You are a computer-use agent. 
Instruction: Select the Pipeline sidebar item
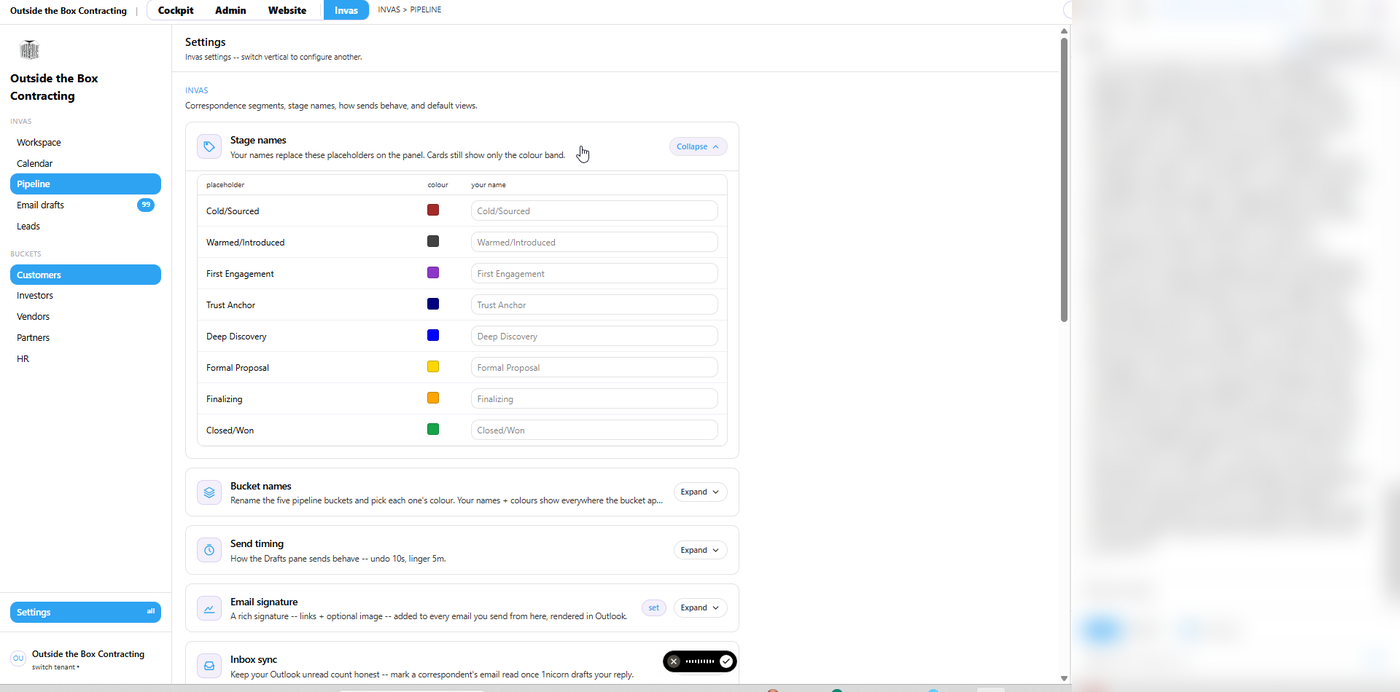[x=85, y=184]
